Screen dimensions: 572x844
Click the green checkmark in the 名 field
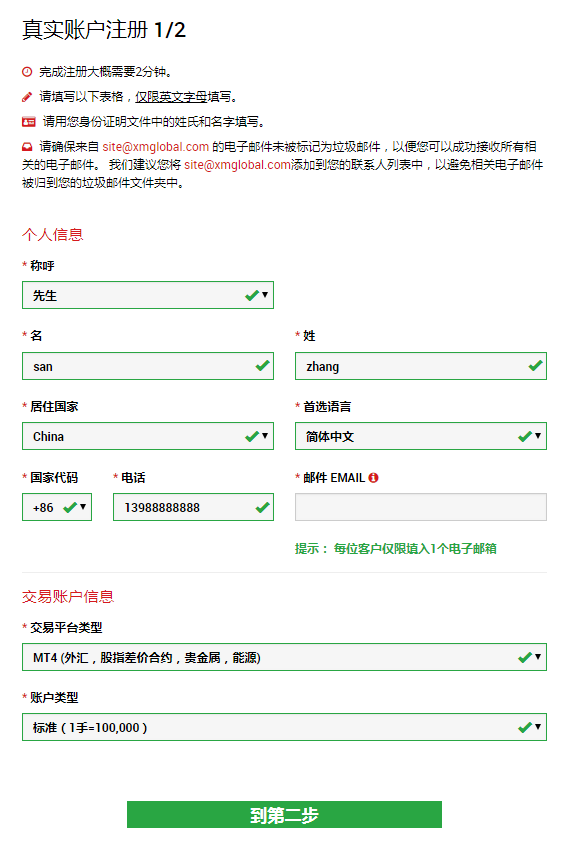[262, 366]
